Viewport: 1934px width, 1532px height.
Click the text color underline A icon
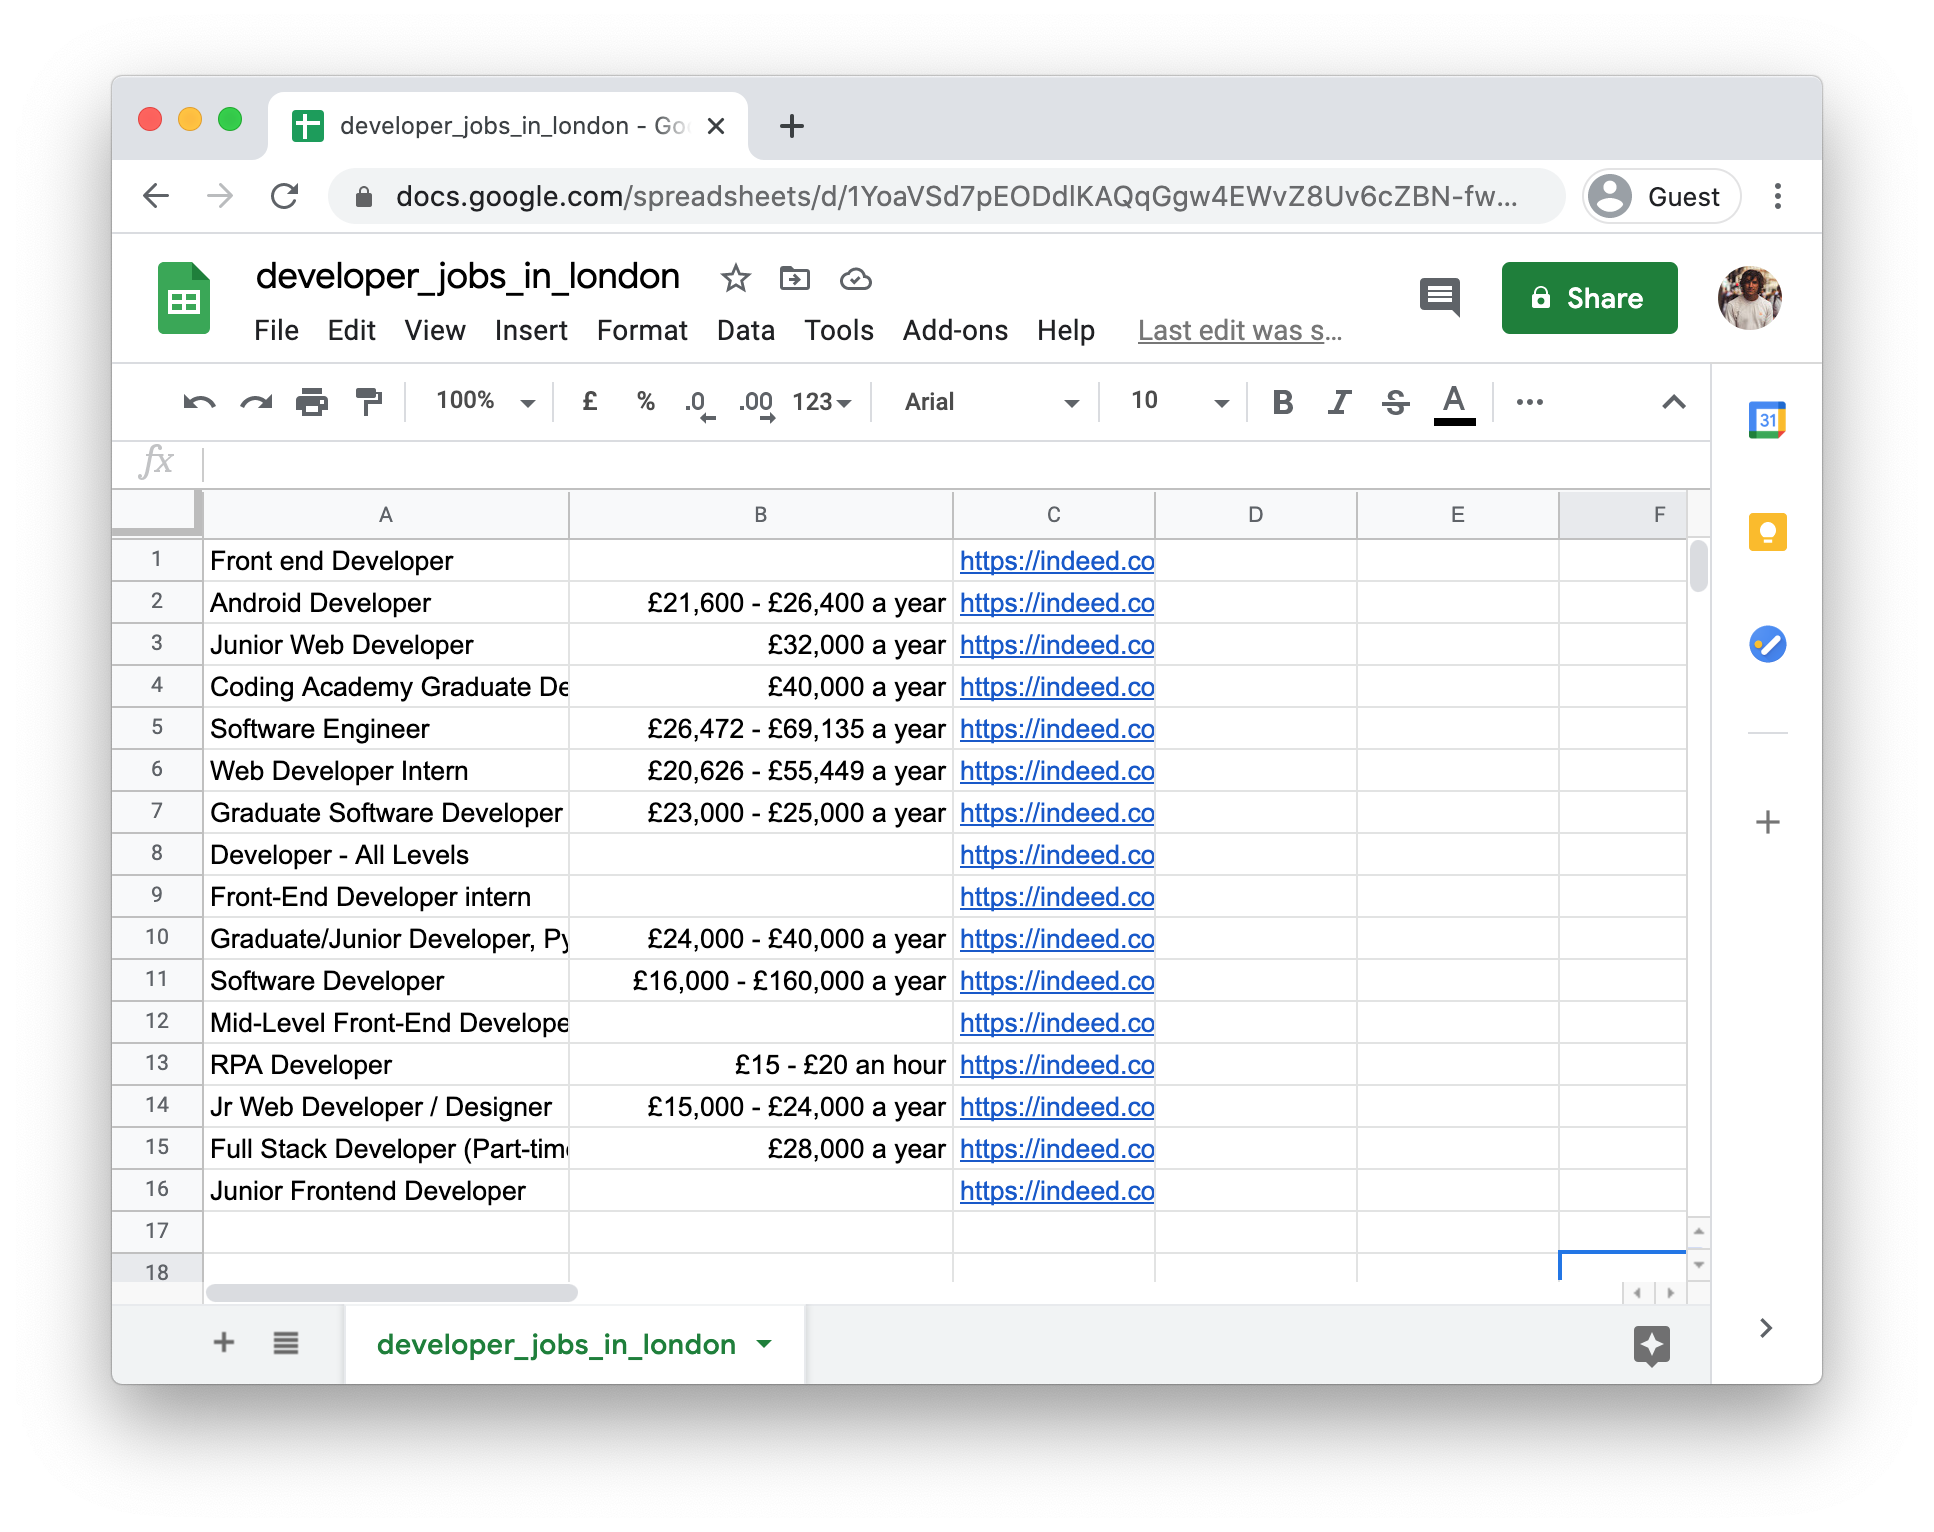[x=1454, y=403]
